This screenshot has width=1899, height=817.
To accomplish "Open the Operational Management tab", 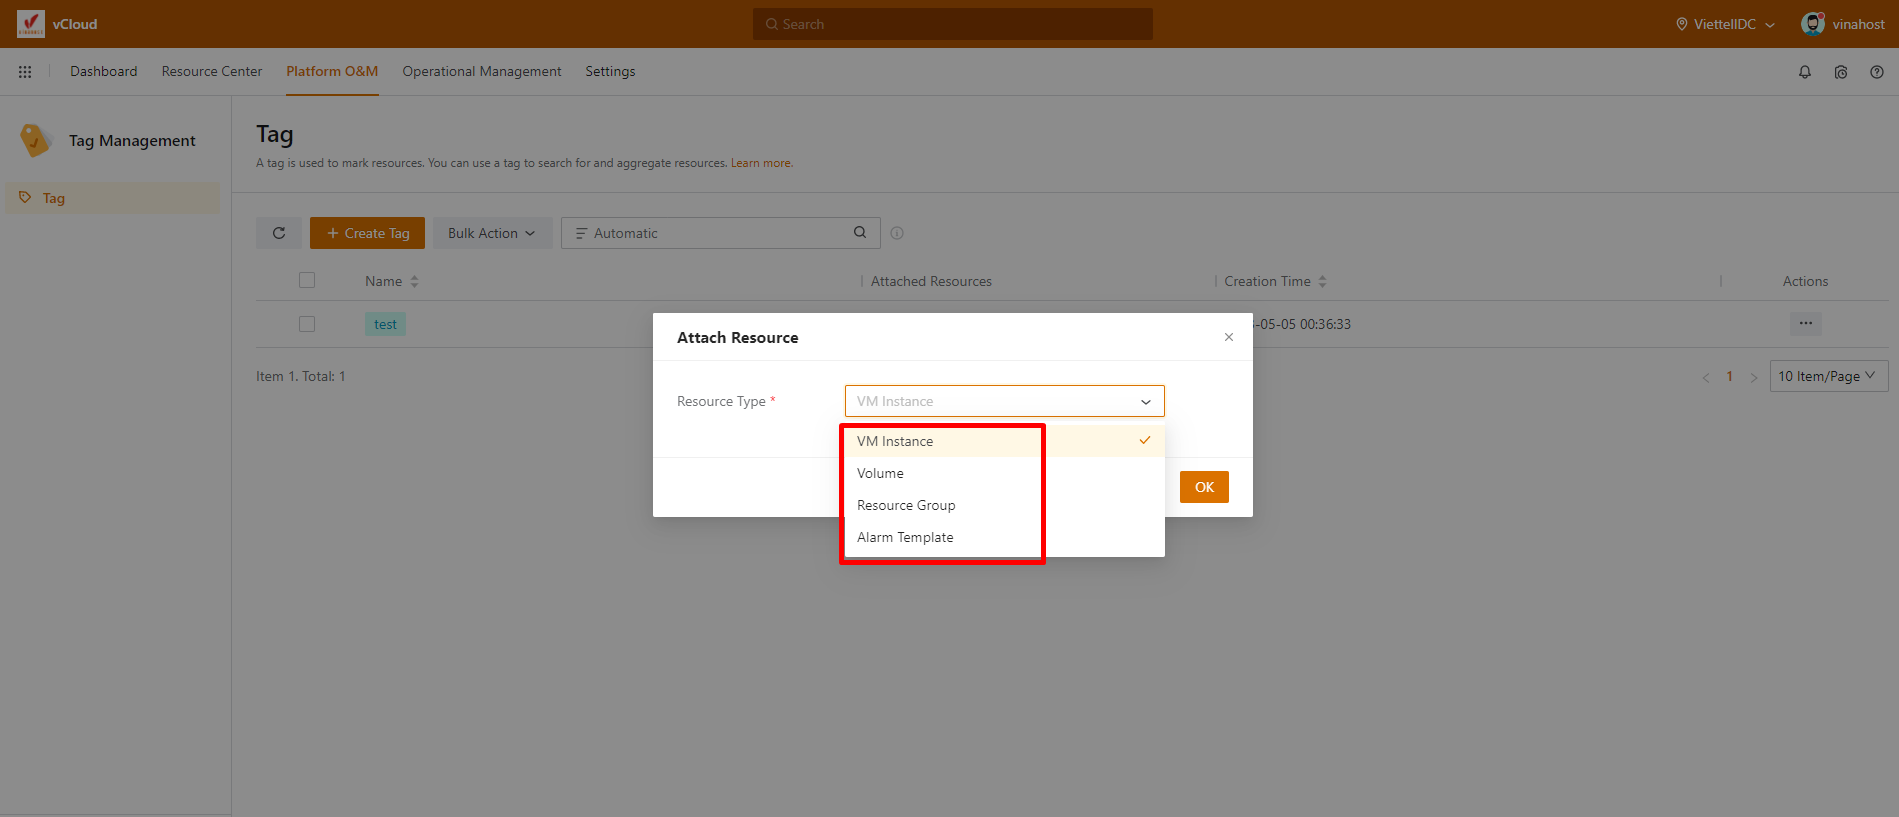I will [x=481, y=72].
